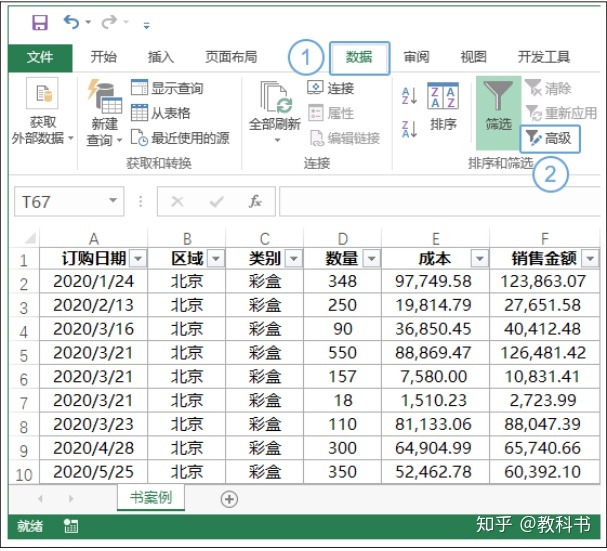The image size is (607, 551).
Task: Click the formula bar confirm checkmark icon
Action: click(x=216, y=201)
